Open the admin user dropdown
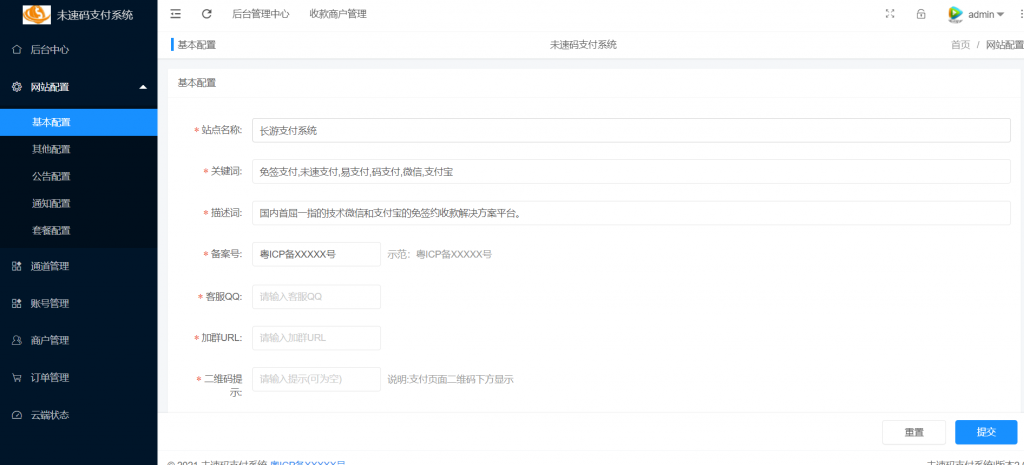The image size is (1024, 465). click(986, 14)
